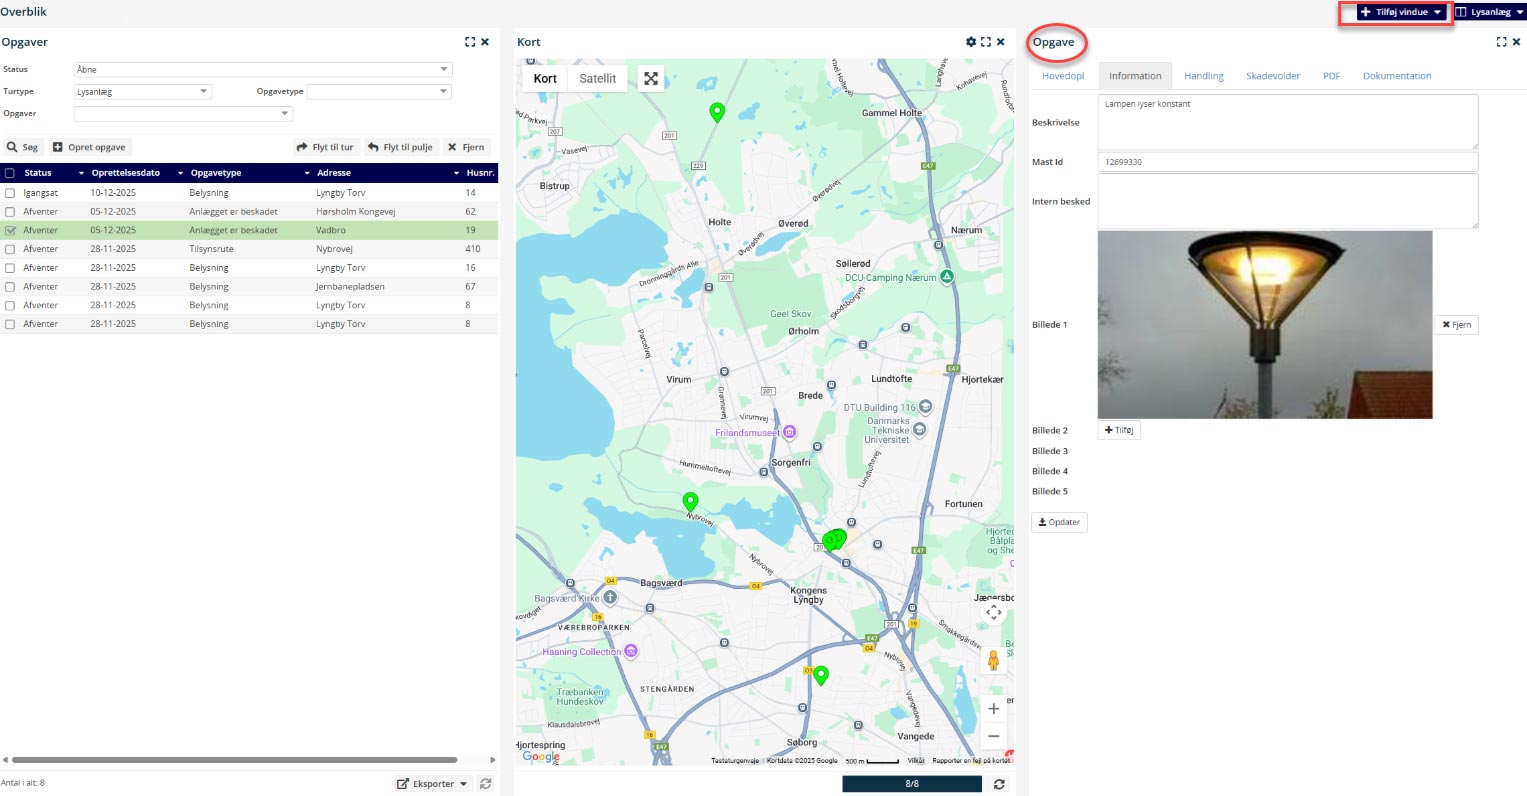Check the Igangsat Lyngby Torv 14 row checkbox

pos(10,193)
